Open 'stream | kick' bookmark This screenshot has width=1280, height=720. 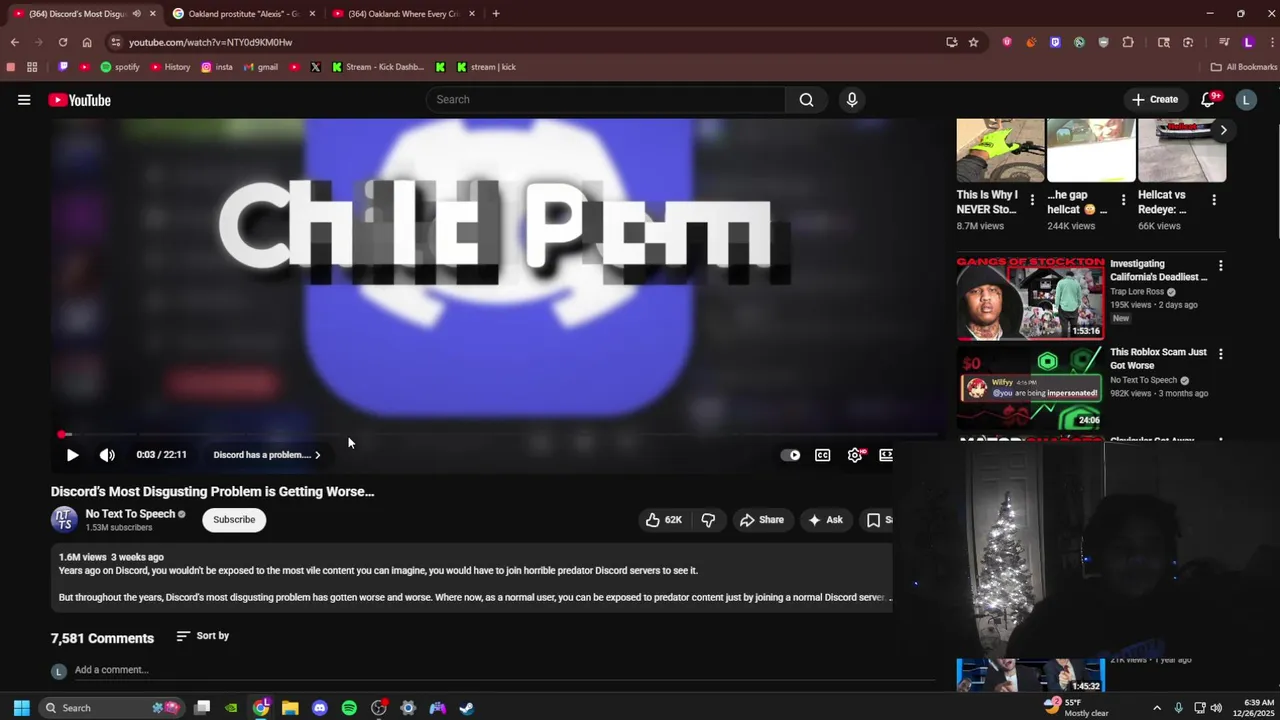(x=486, y=67)
